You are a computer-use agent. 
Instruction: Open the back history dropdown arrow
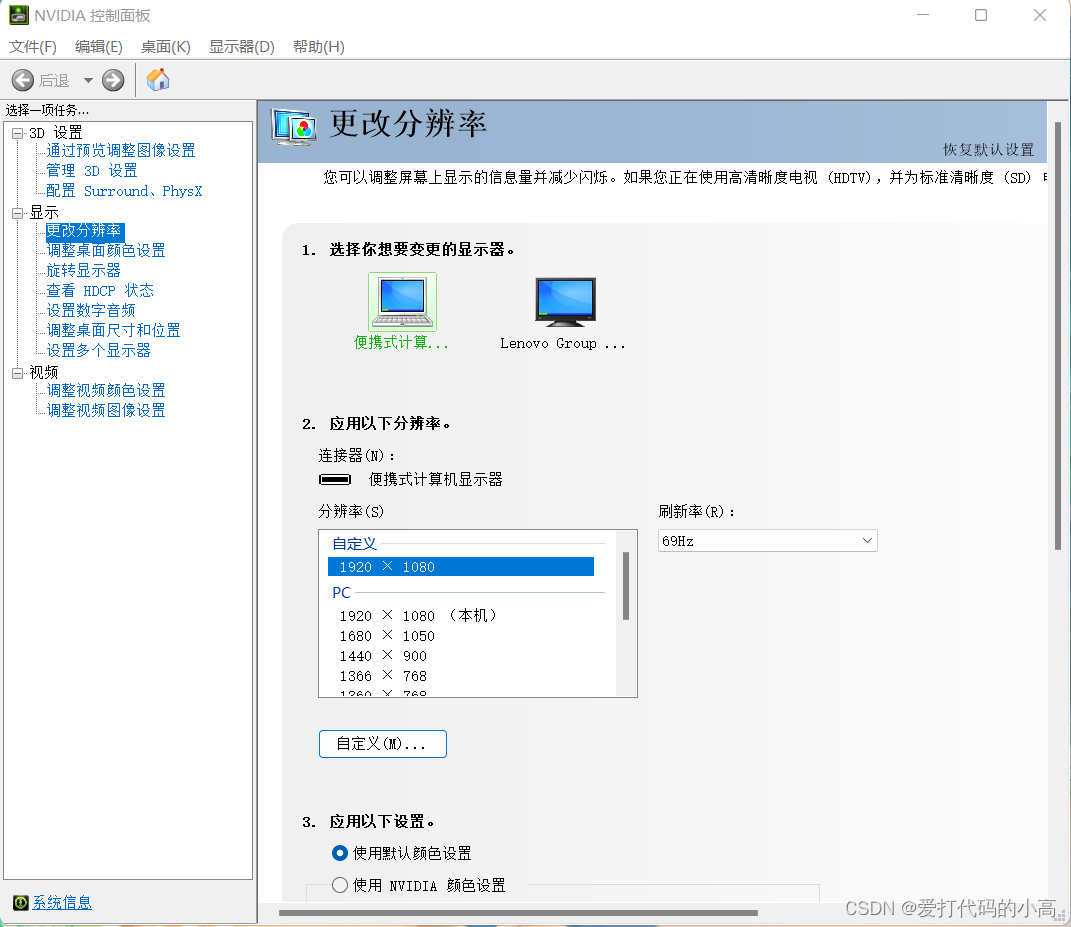pos(88,81)
